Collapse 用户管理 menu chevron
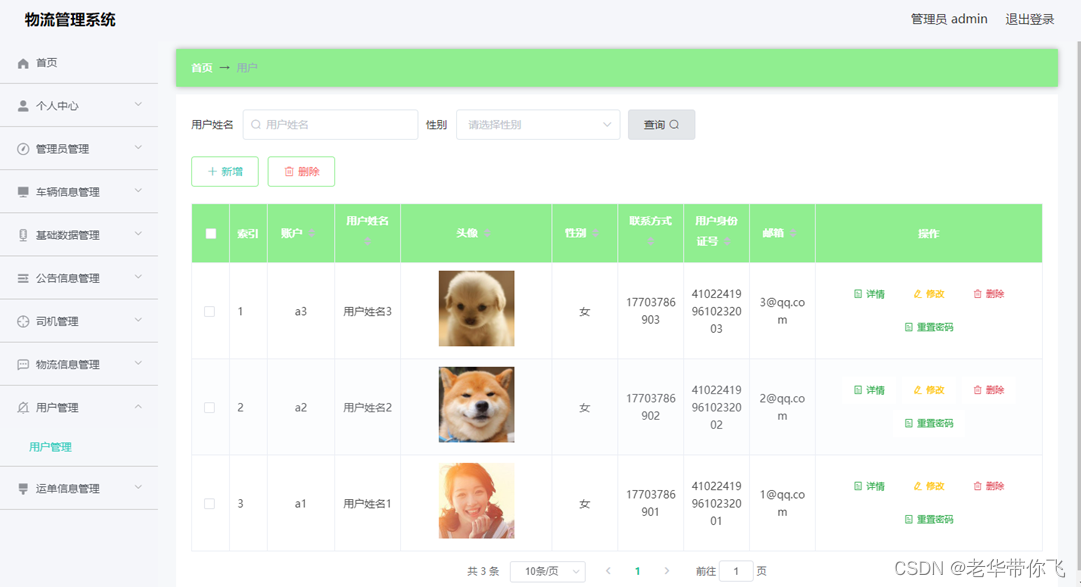The height and width of the screenshot is (587, 1081). [138, 406]
